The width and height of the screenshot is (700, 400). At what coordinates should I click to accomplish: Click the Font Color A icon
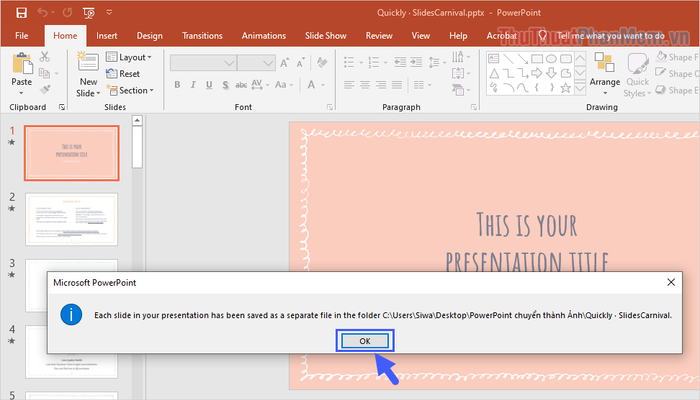click(311, 85)
